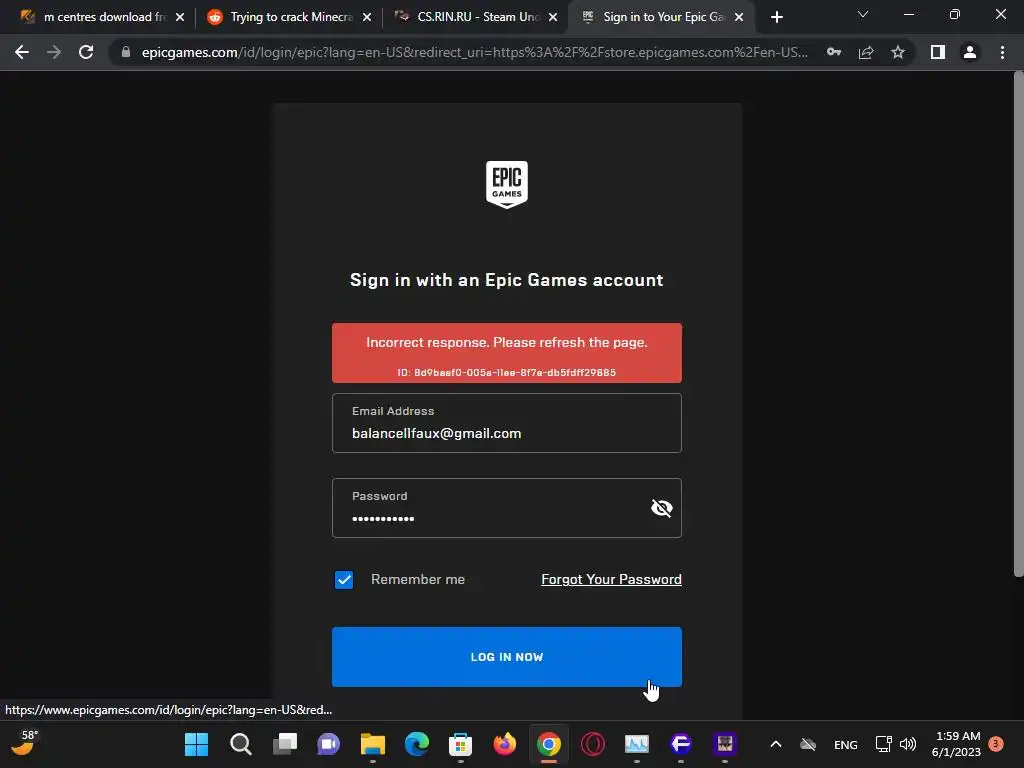
Task: Click the error ID text in red banner
Action: pos(507,372)
